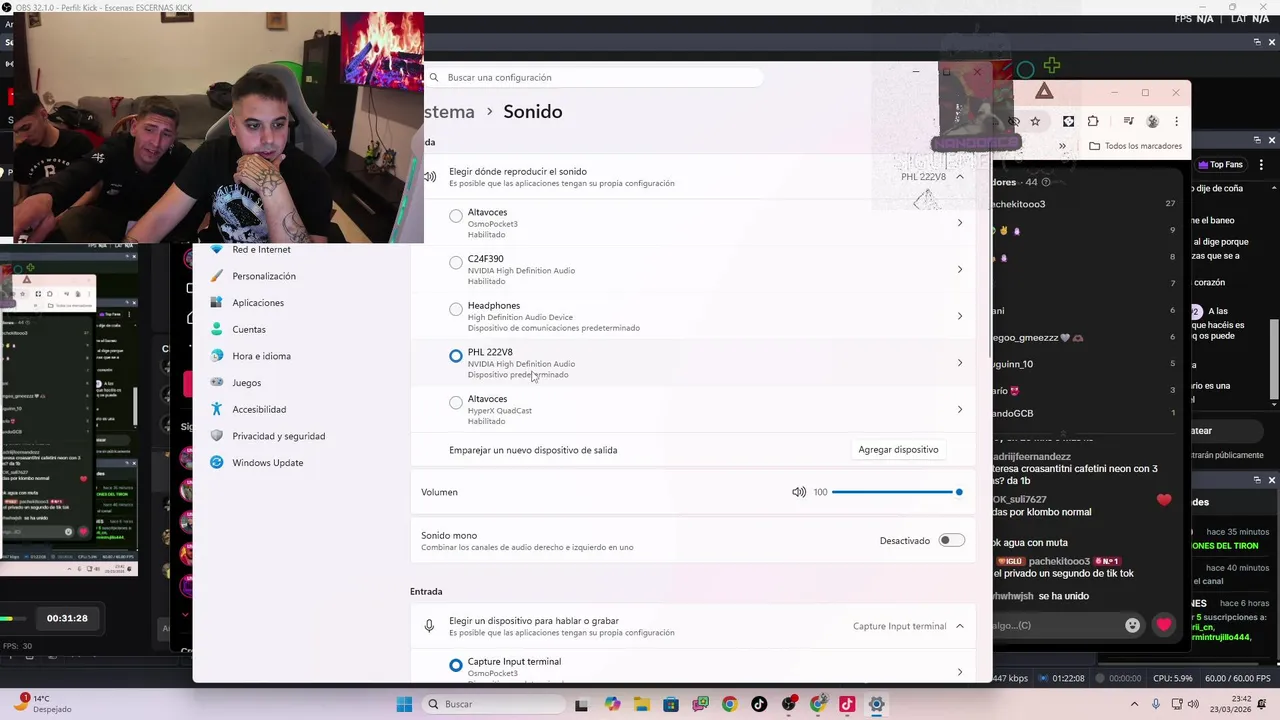Image resolution: width=1280 pixels, height=720 pixels.
Task: Mute output via Volumen speaker icon
Action: pyautogui.click(x=798, y=492)
